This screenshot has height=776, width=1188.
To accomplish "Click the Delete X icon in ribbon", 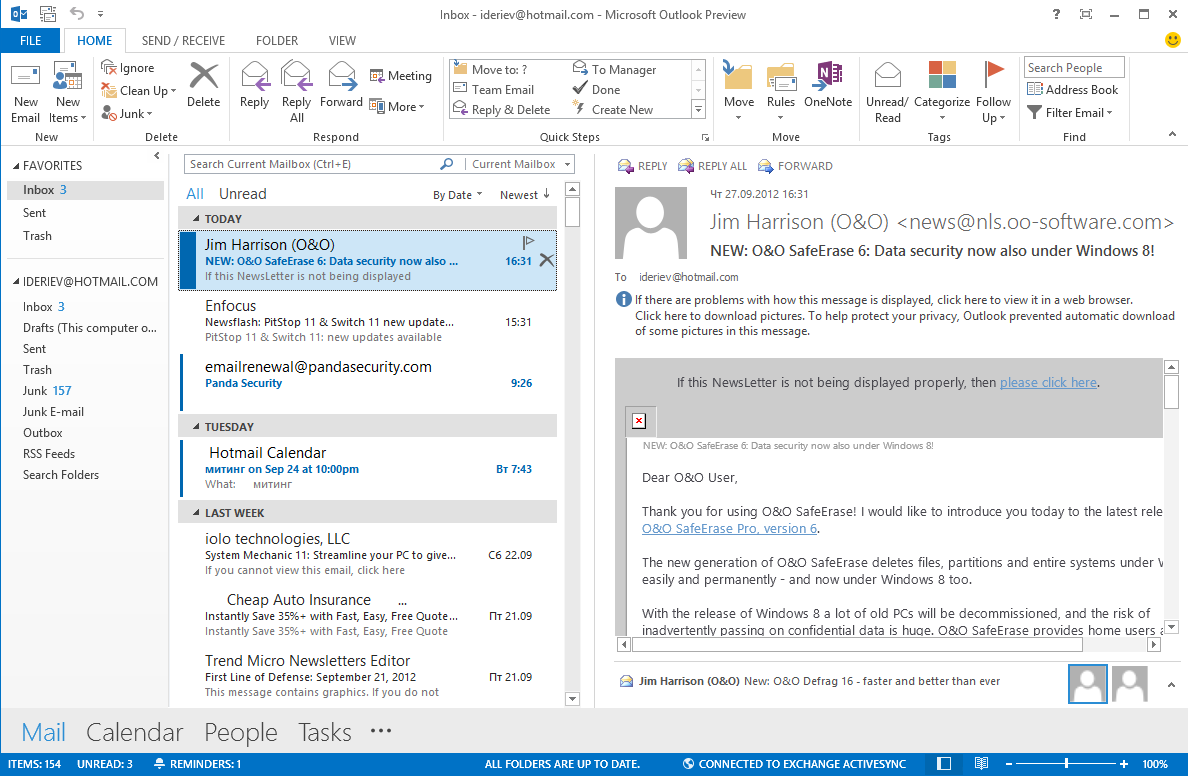I will [203, 76].
